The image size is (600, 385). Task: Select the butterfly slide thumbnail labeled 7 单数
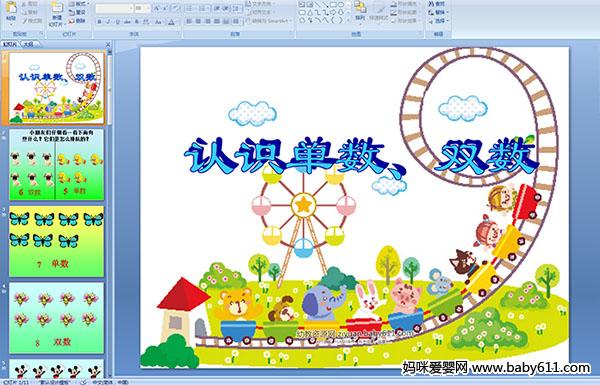(x=57, y=241)
